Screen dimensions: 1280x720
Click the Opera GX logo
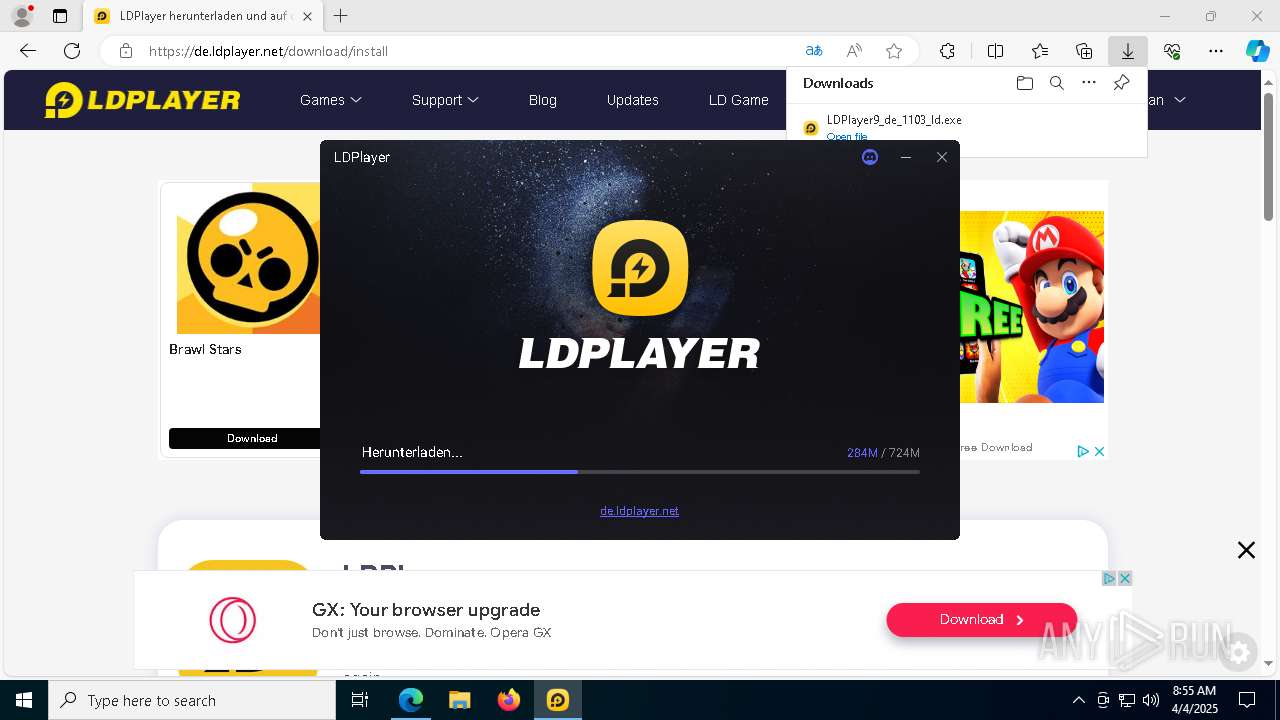click(233, 620)
